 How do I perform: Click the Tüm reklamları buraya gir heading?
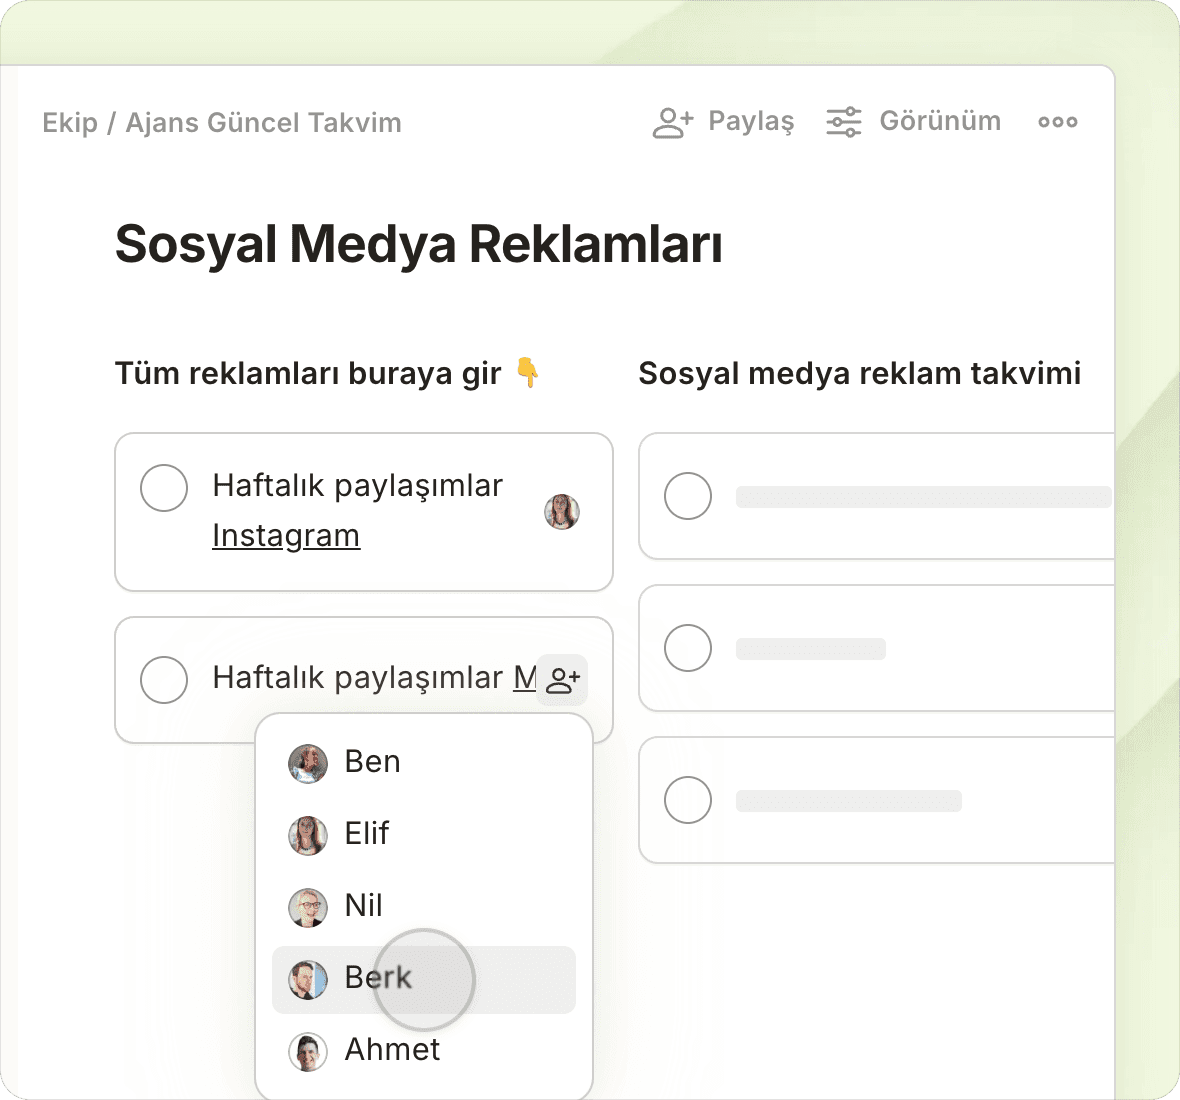click(x=308, y=374)
